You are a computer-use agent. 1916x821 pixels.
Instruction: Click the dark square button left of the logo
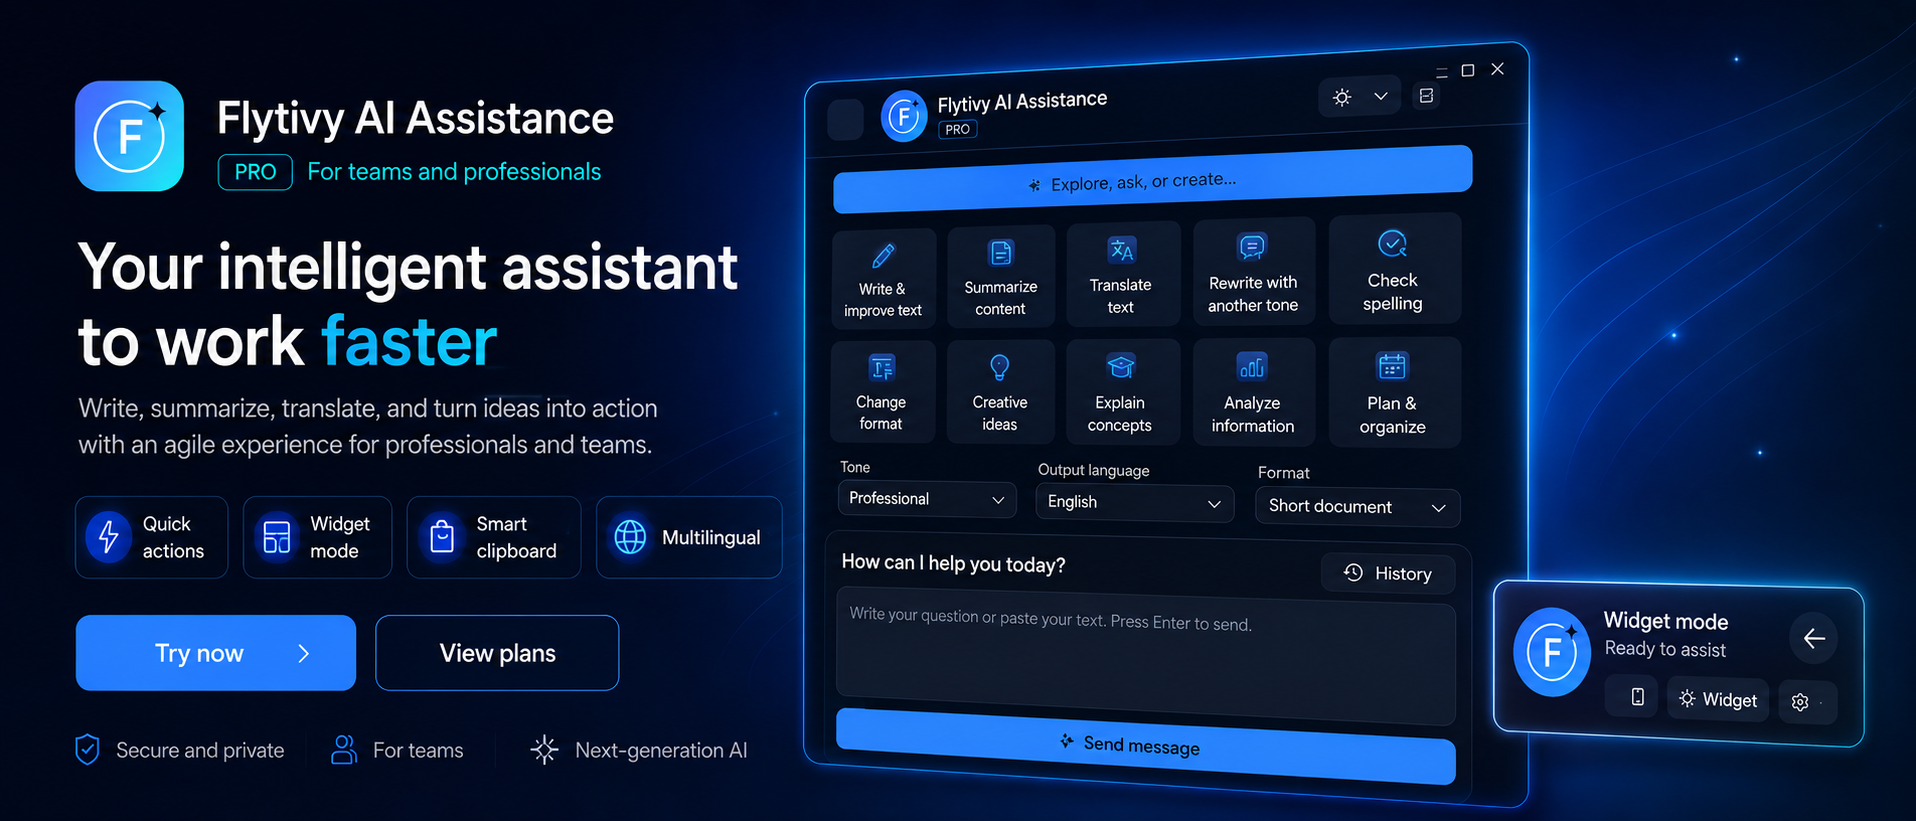click(846, 120)
